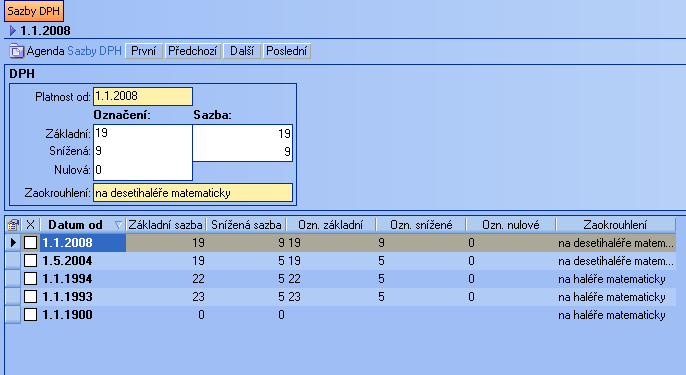Sort by the Snížená sazba column header
The height and width of the screenshot is (375, 686).
246,225
